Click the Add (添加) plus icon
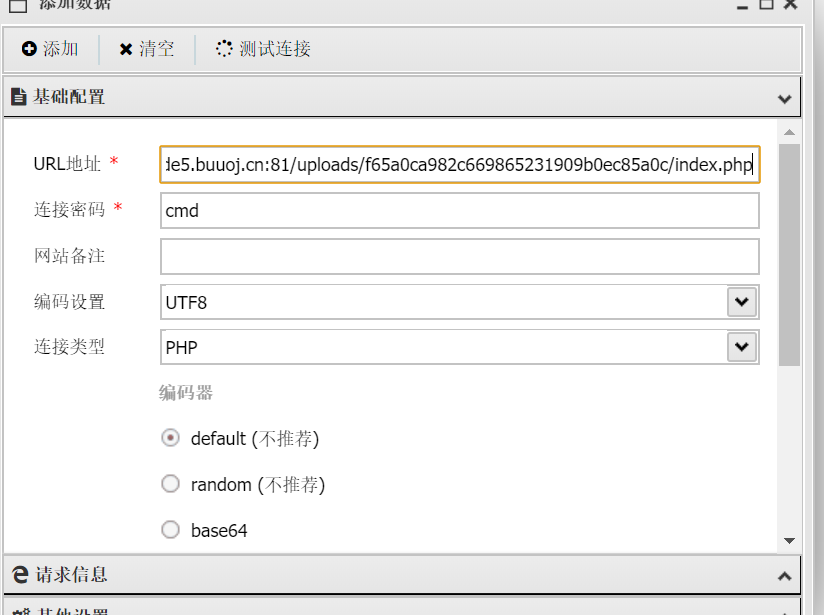 (29, 48)
